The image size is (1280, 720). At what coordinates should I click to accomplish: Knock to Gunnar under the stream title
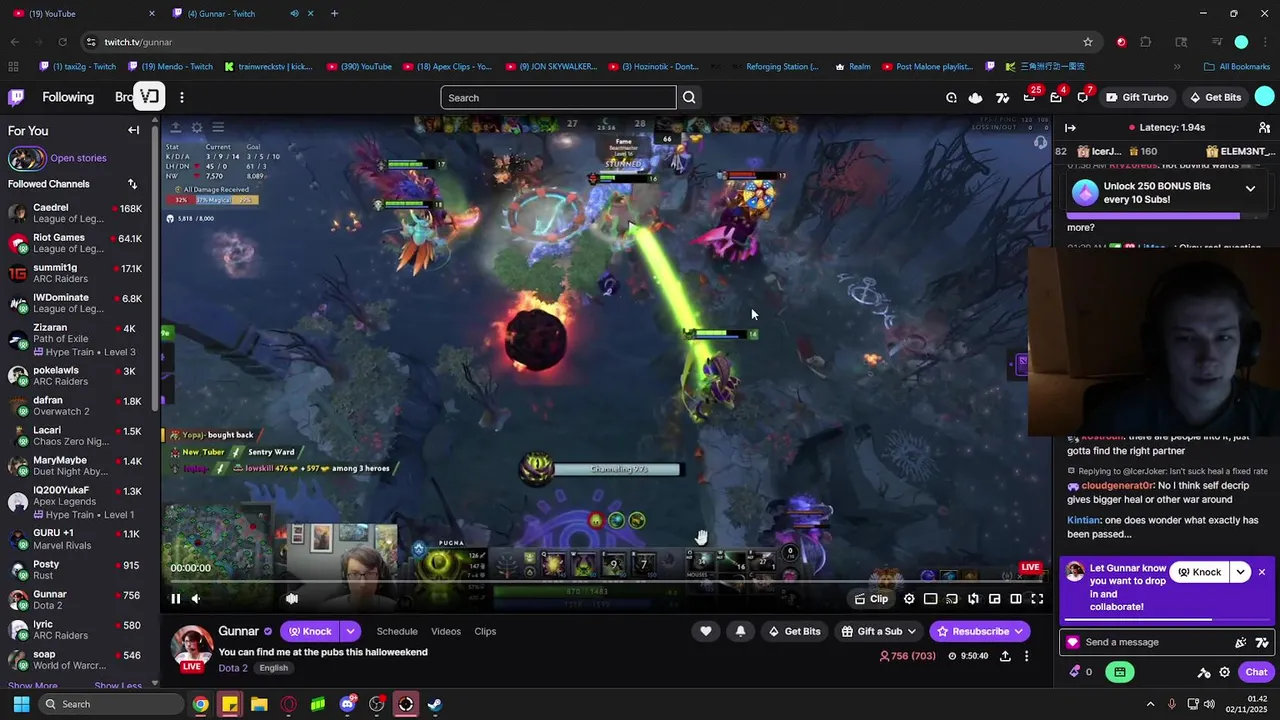pos(310,631)
